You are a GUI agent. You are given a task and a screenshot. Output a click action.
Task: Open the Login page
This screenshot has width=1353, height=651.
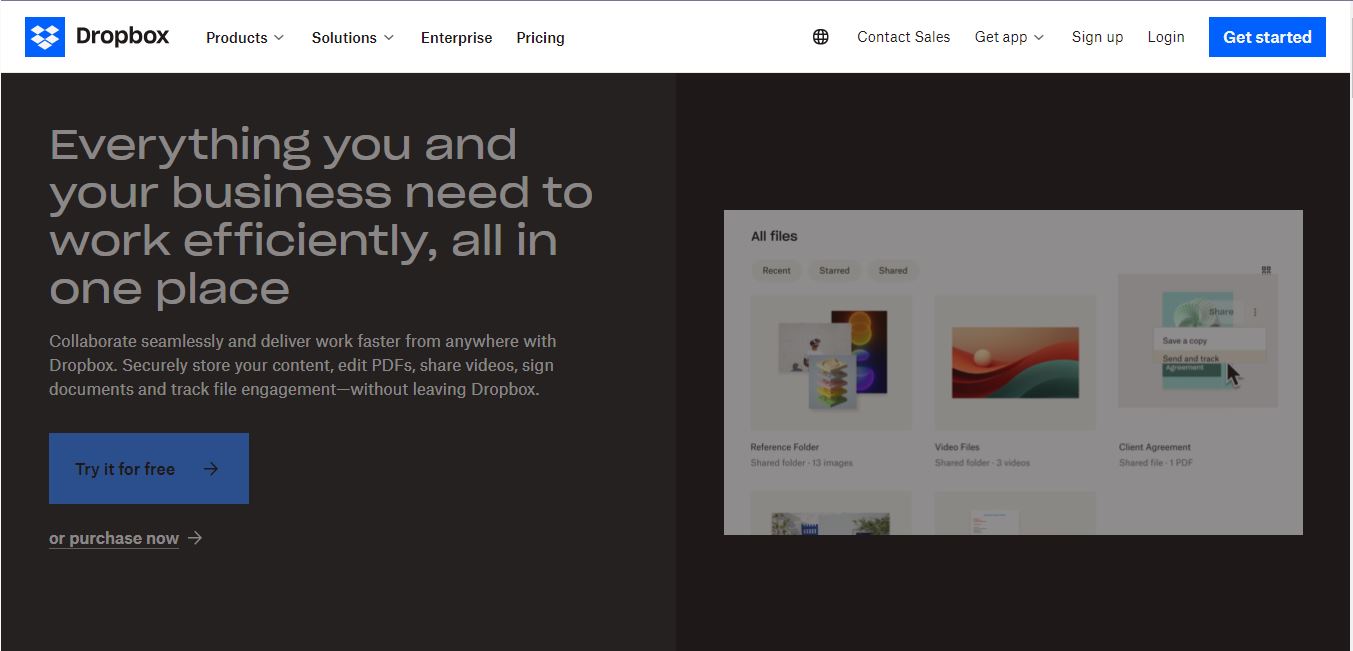click(x=1166, y=37)
